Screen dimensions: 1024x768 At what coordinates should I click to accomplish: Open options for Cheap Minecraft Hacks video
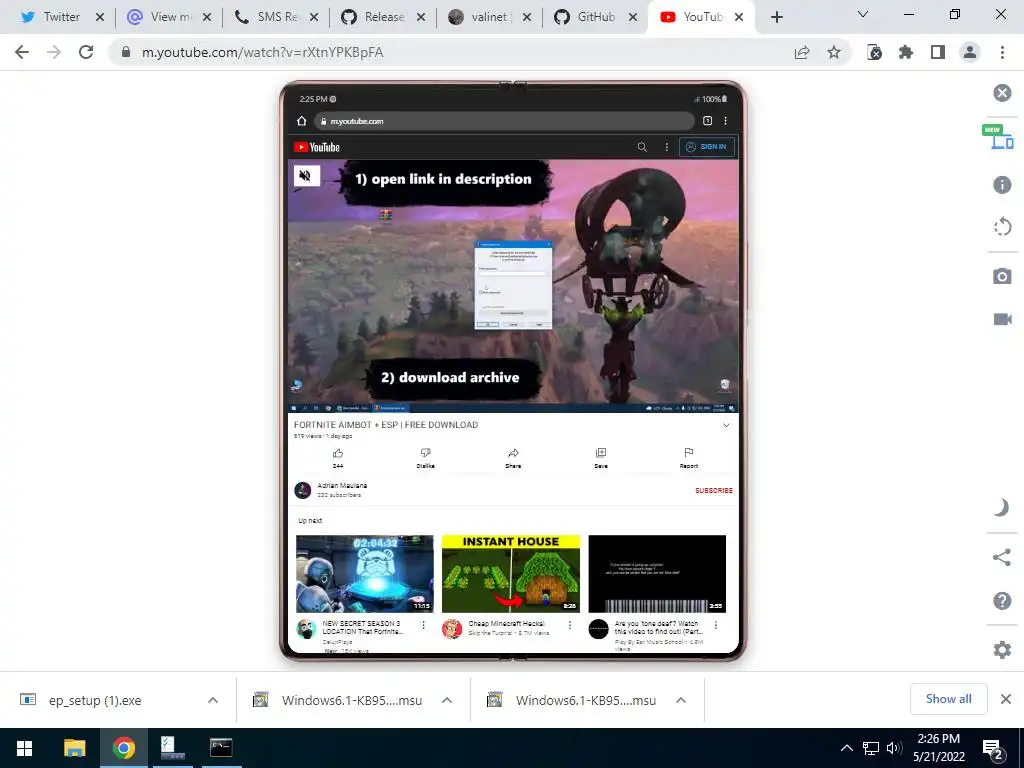coord(569,625)
